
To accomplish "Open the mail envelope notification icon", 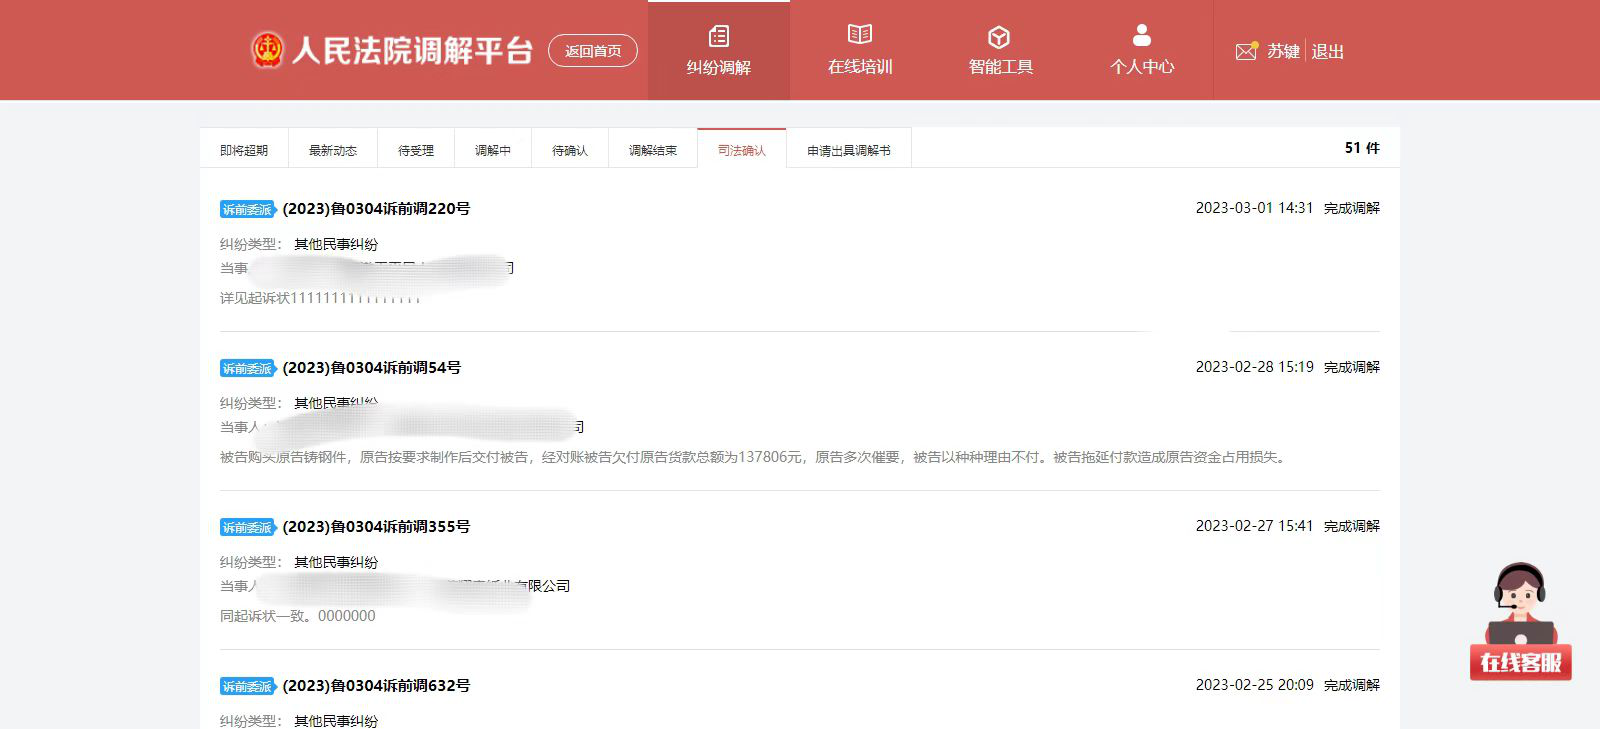I will point(1246,51).
